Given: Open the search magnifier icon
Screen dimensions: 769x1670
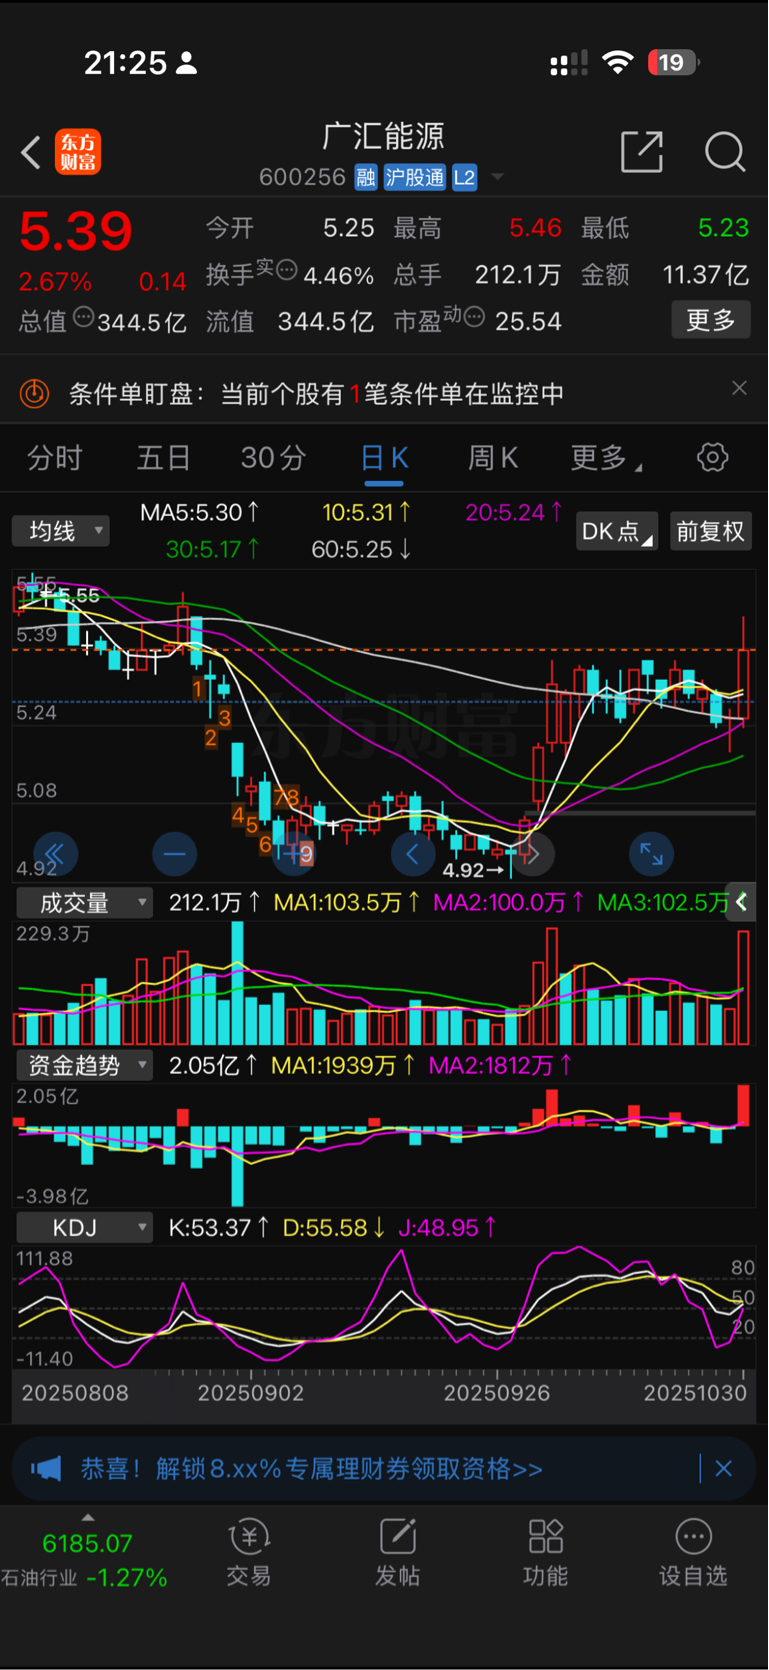Looking at the screenshot, I should click(x=725, y=152).
